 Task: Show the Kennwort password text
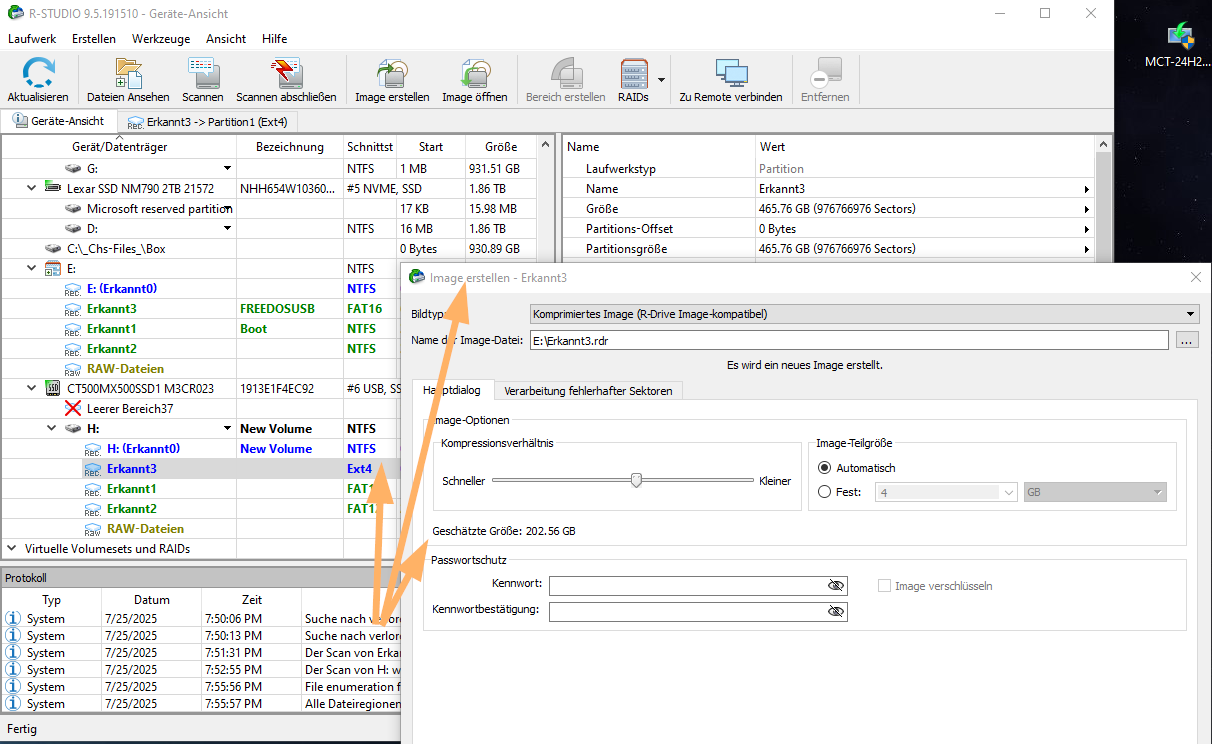click(x=836, y=585)
